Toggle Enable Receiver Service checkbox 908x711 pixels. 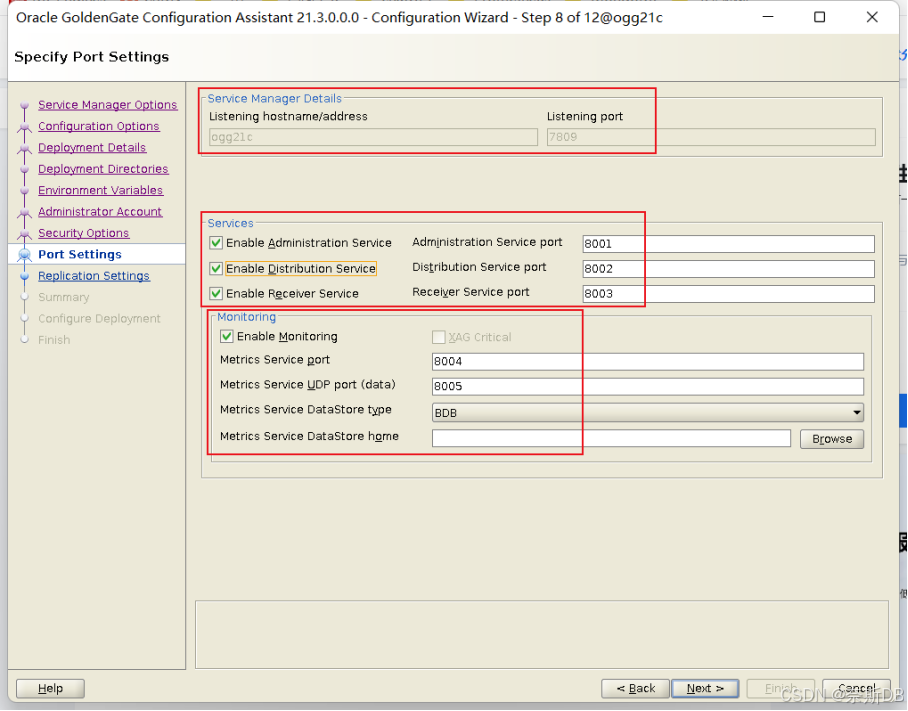tap(217, 294)
